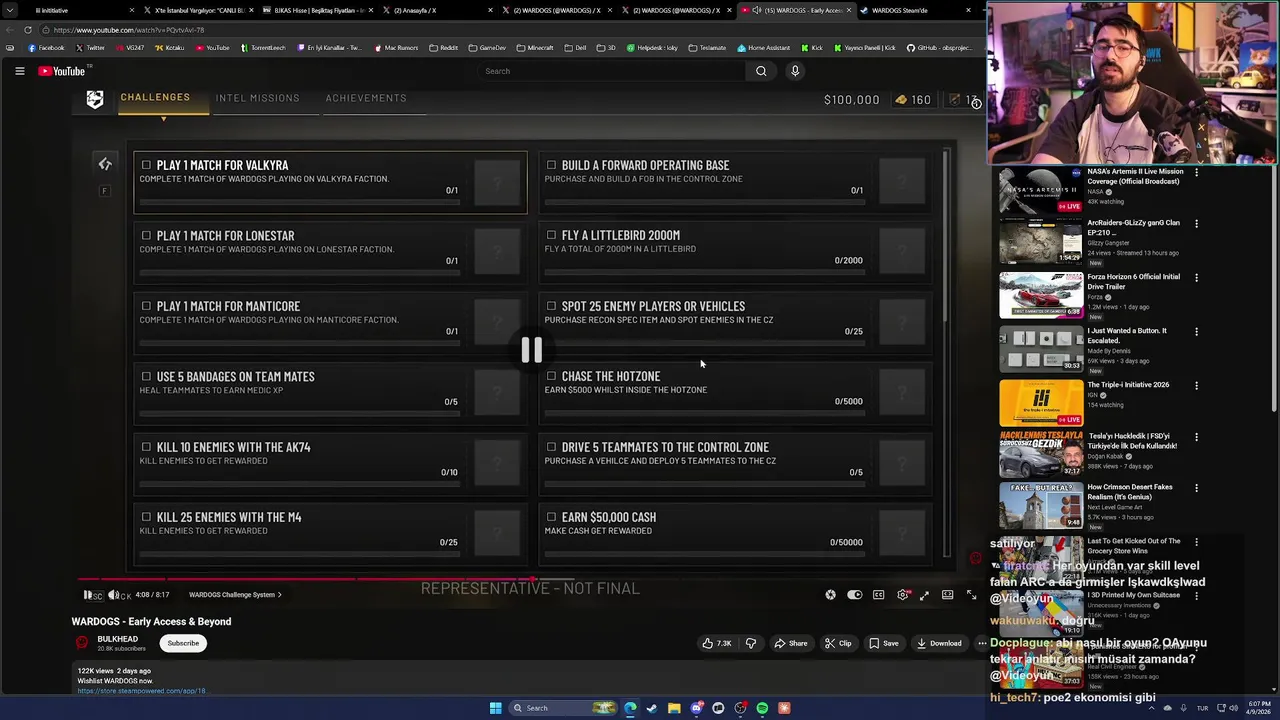The width and height of the screenshot is (1280, 720).
Task: Click inside the YouTube search field
Action: 611,71
